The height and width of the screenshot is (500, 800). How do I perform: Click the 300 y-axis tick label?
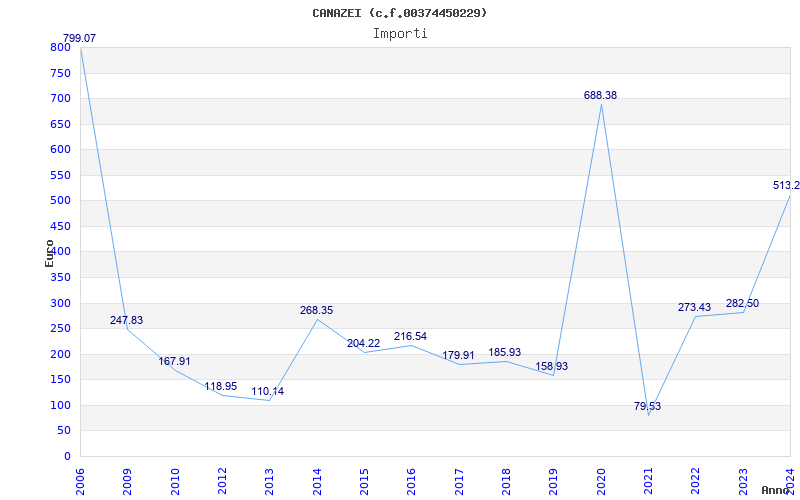click(x=60, y=304)
